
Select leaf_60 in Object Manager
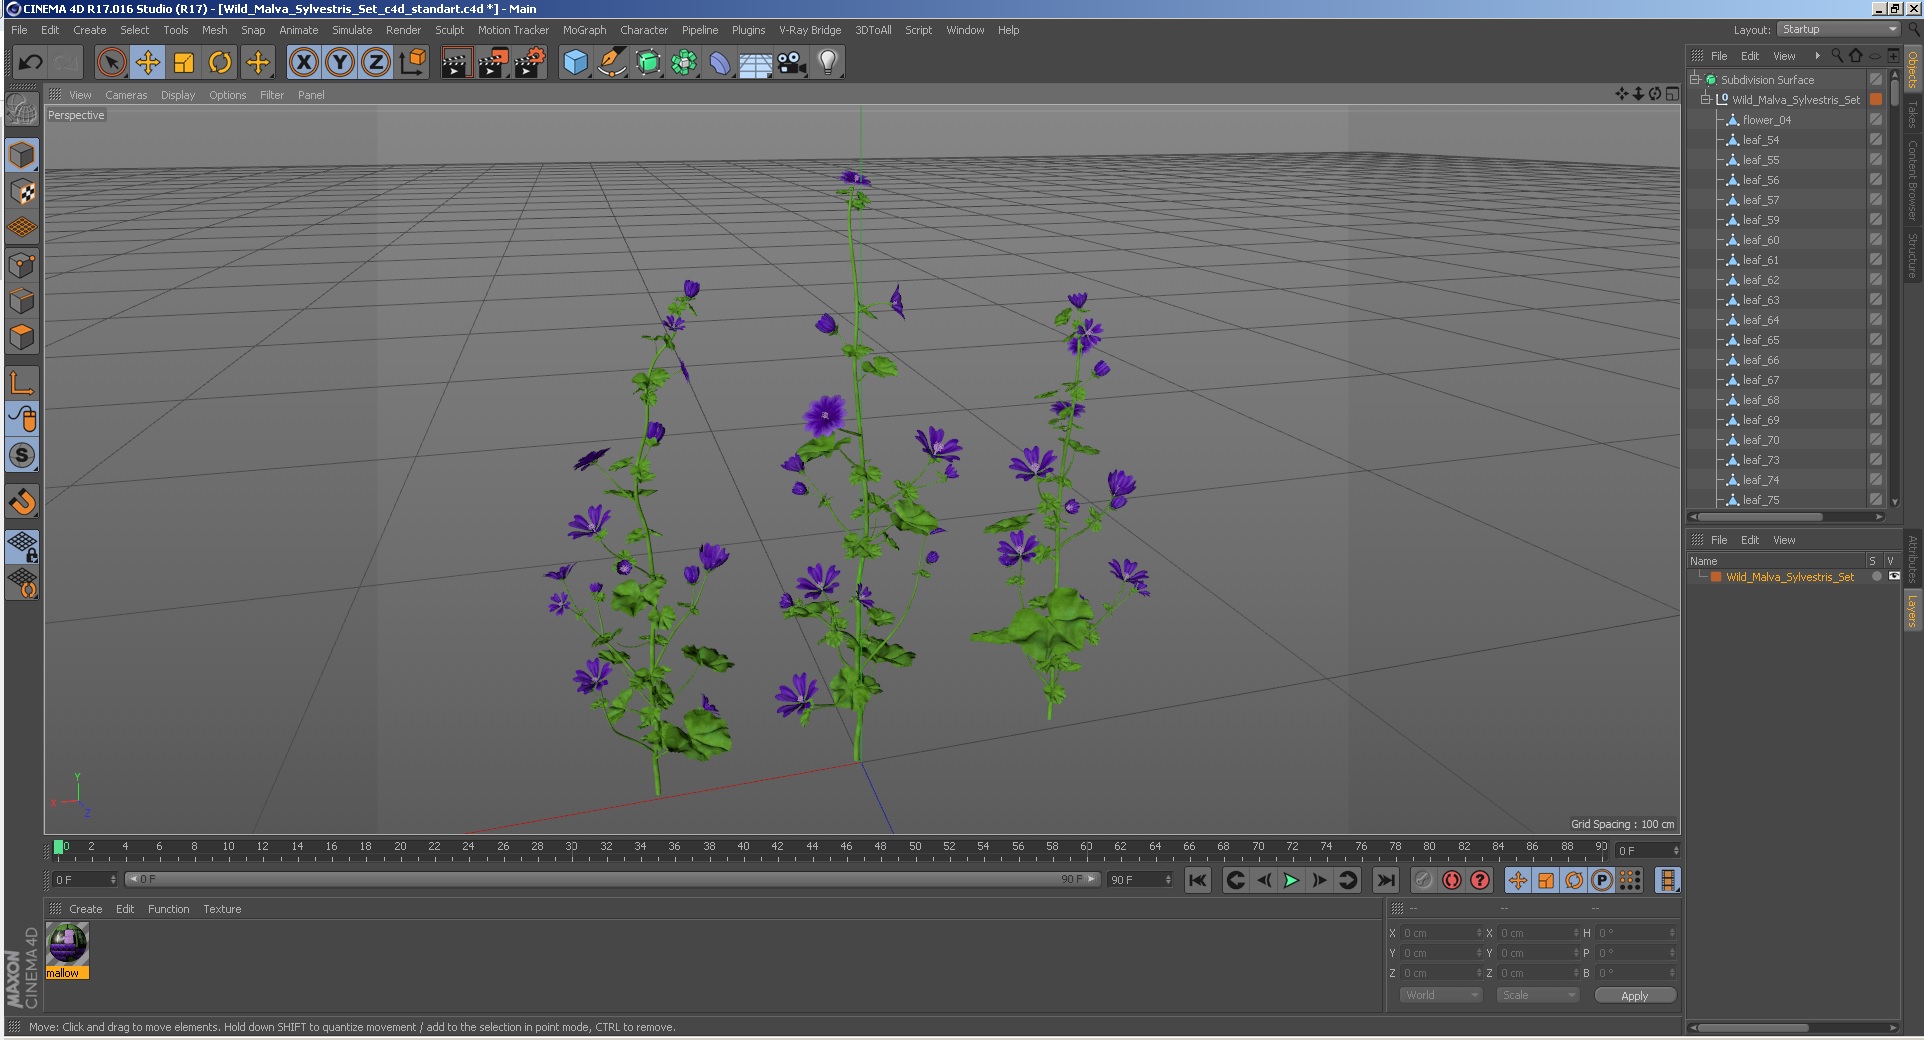click(1761, 240)
